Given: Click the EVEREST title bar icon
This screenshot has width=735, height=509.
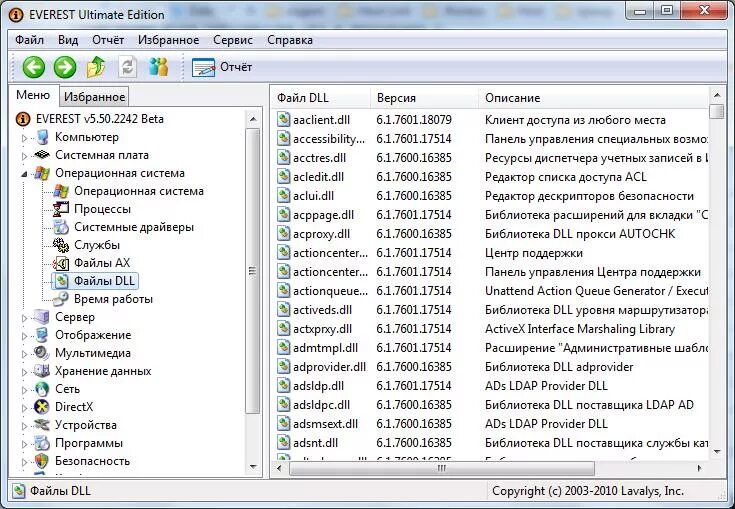Looking at the screenshot, I should (x=15, y=15).
